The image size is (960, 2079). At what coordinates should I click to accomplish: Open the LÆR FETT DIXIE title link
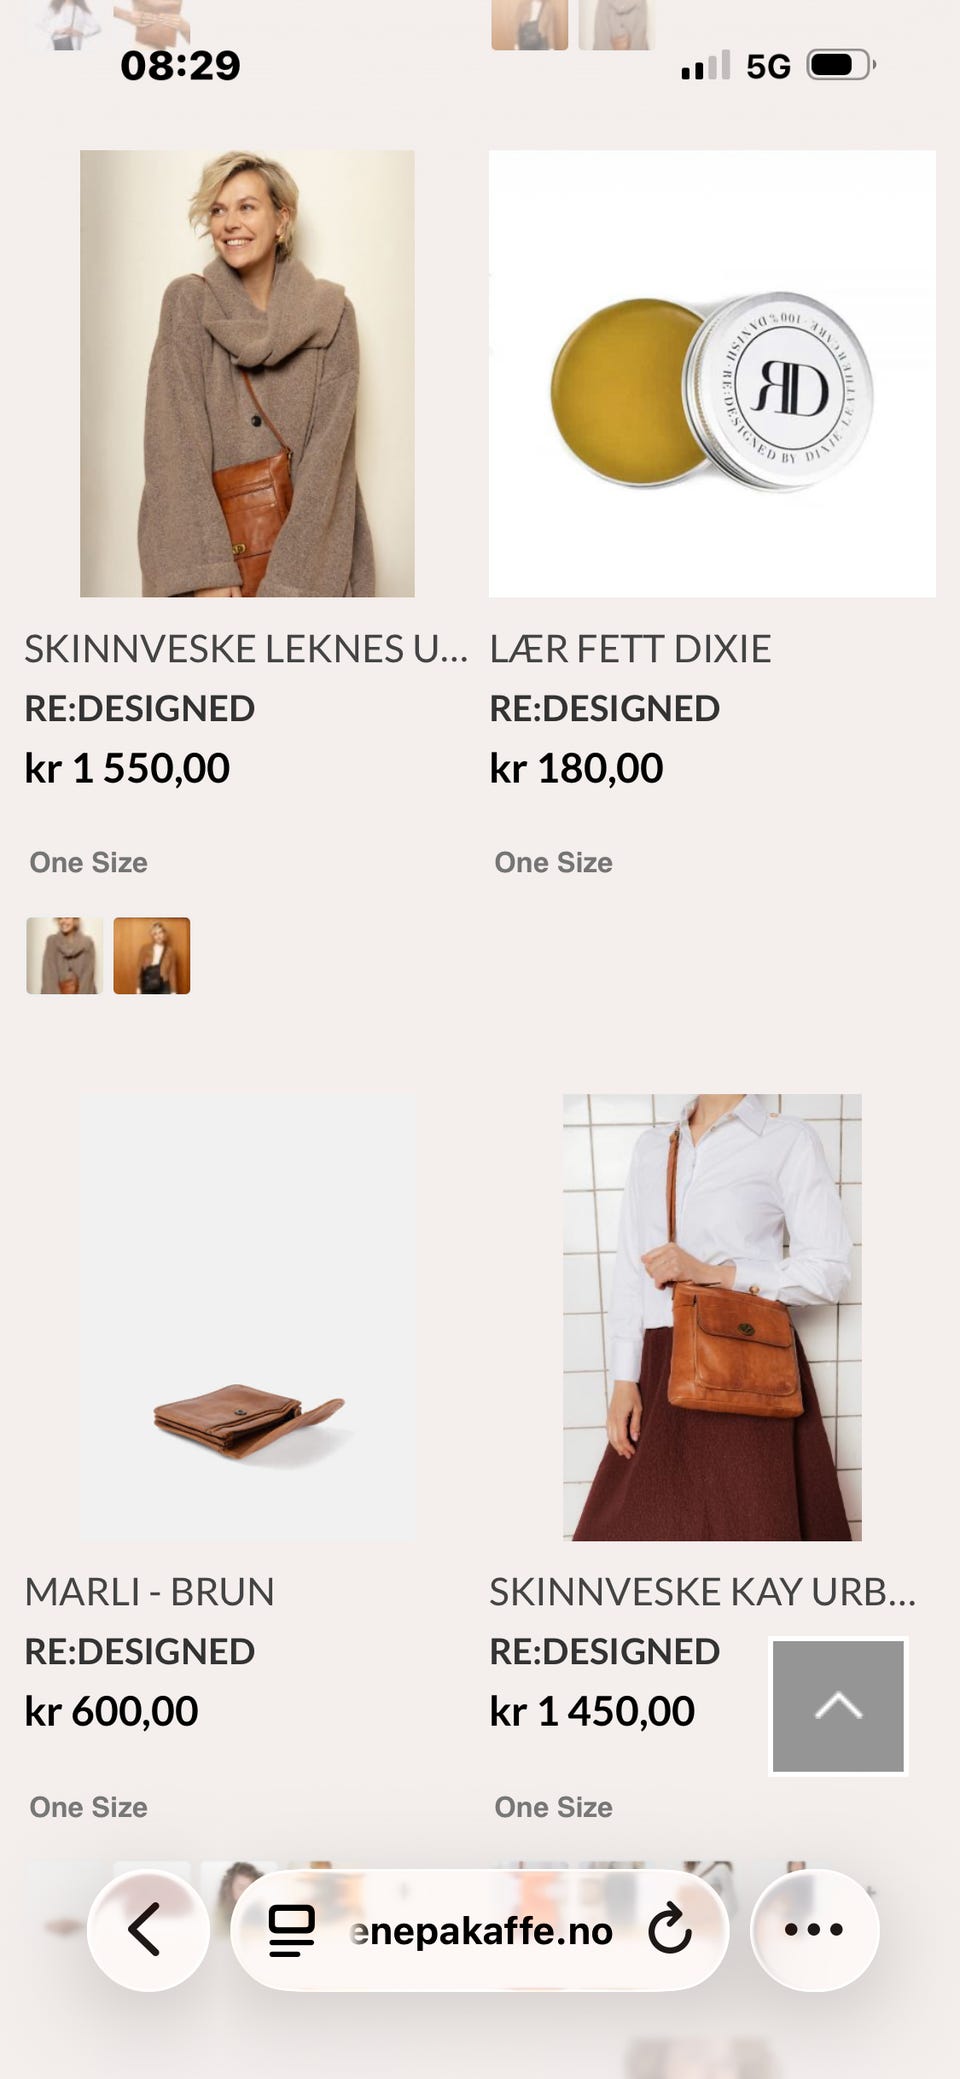tap(630, 650)
